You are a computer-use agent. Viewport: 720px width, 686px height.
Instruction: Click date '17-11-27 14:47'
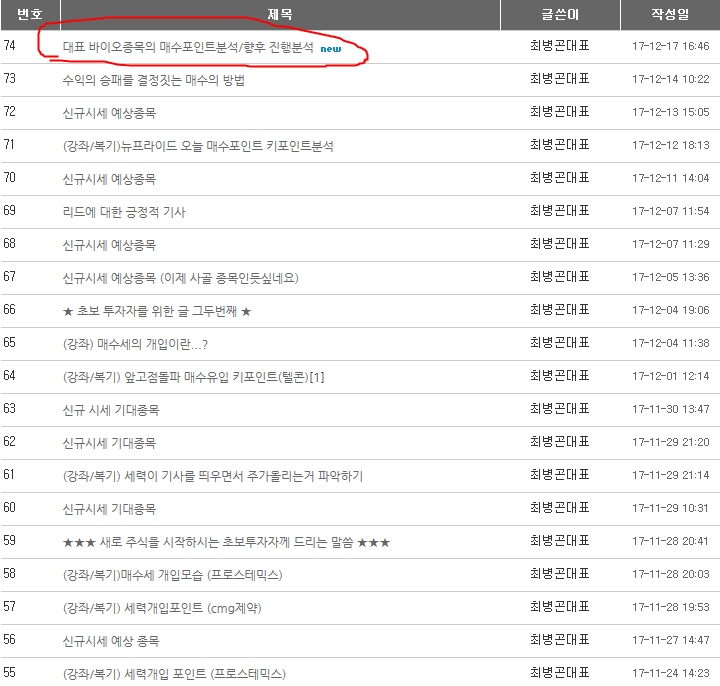pyautogui.click(x=670, y=640)
